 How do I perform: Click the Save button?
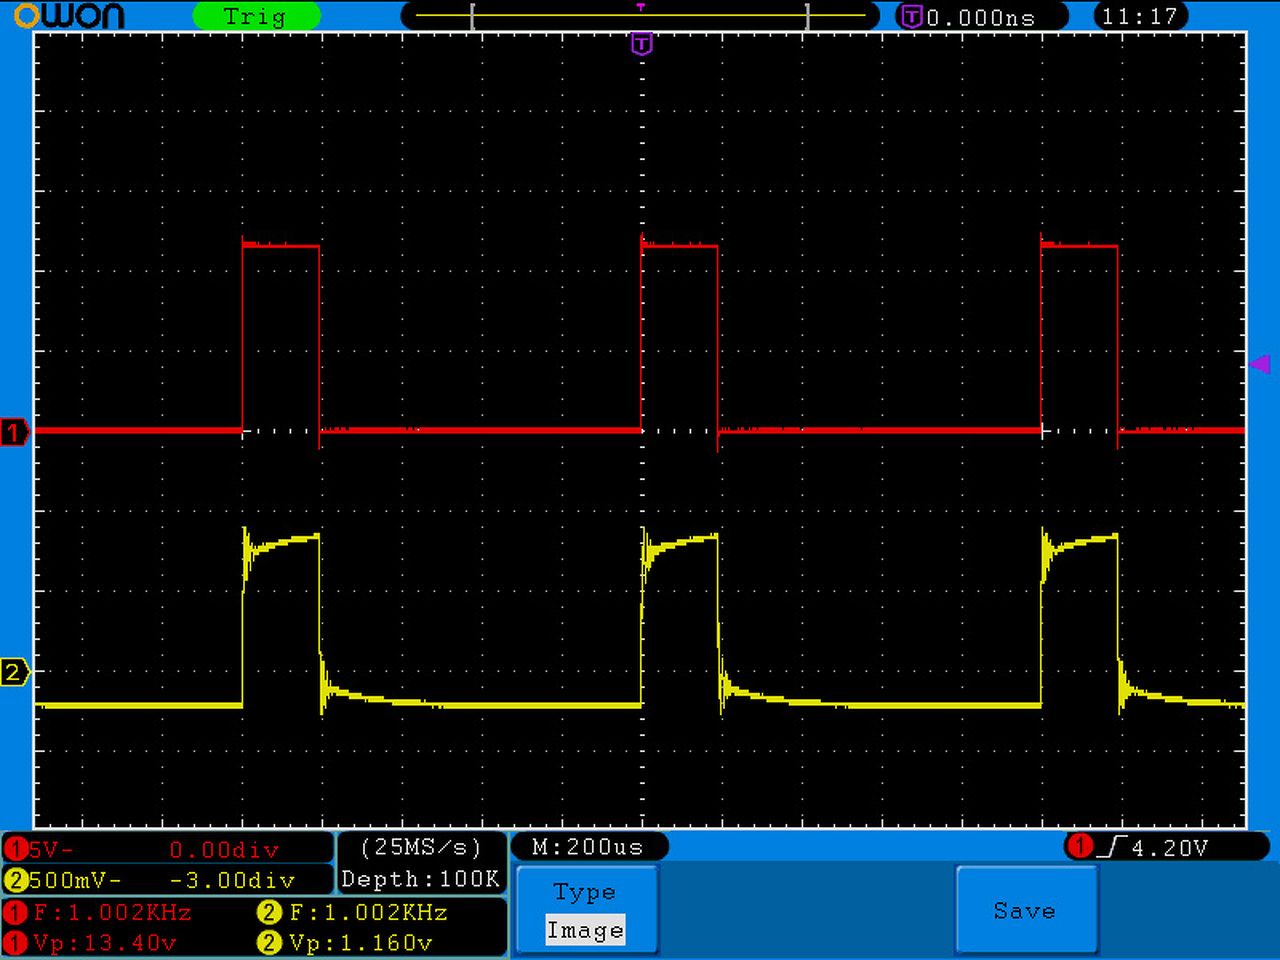[x=1026, y=910]
